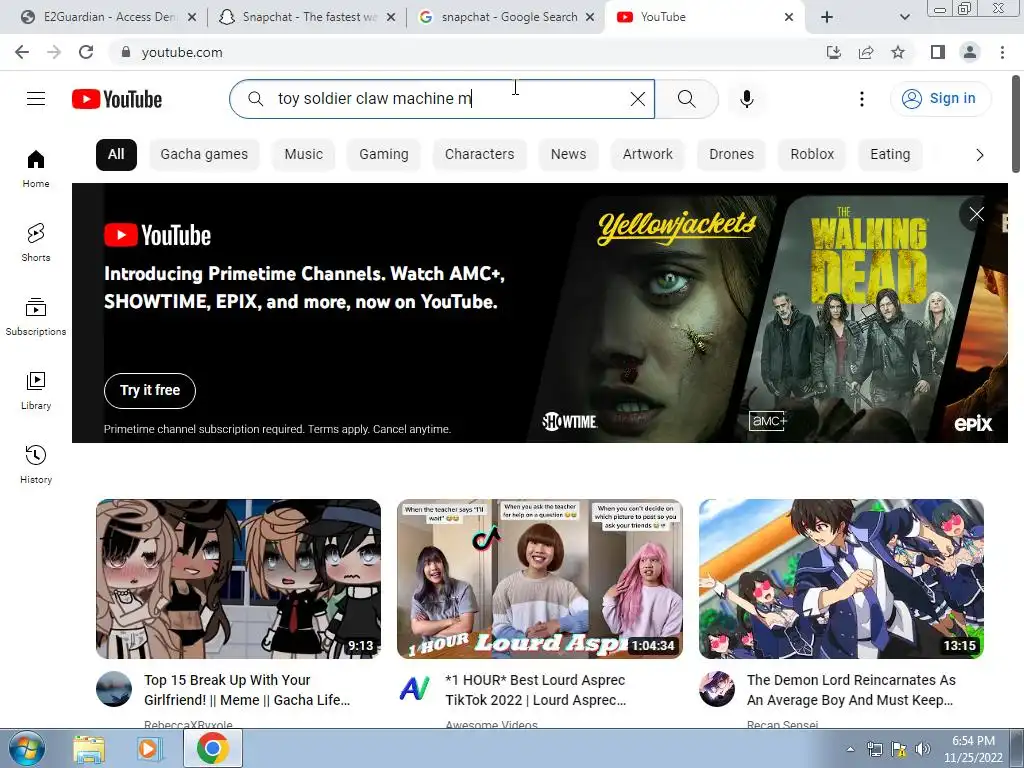Show more category chips with the right arrow

point(979,155)
